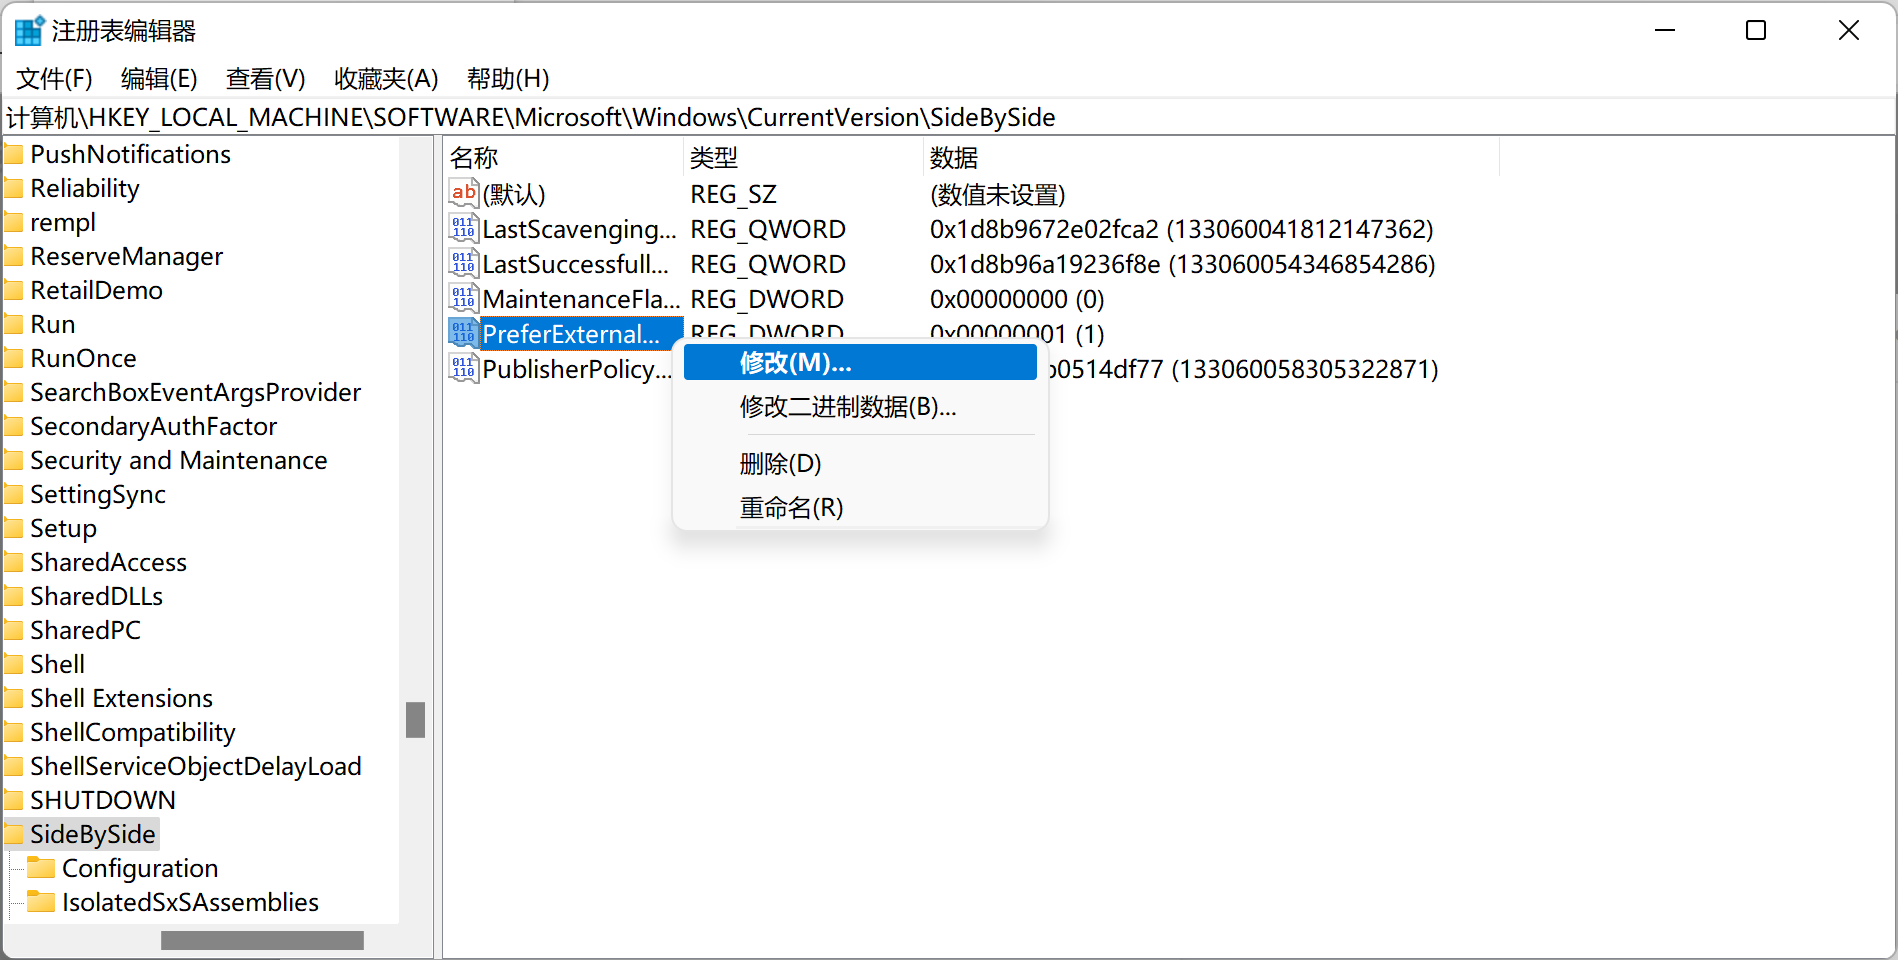This screenshot has height=960, width=1898.
Task: Click REG_QWORD type of LastScavenging row
Action: [x=768, y=229]
